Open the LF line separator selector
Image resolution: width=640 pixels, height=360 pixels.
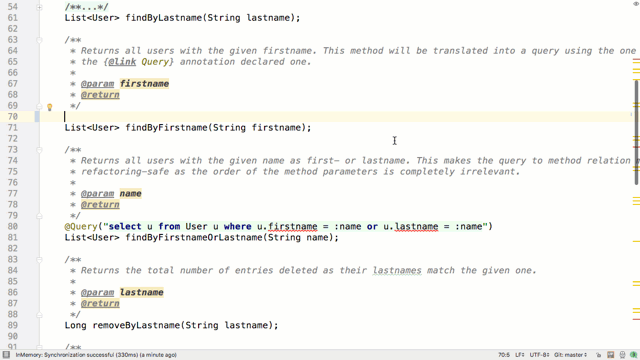pyautogui.click(x=520, y=355)
